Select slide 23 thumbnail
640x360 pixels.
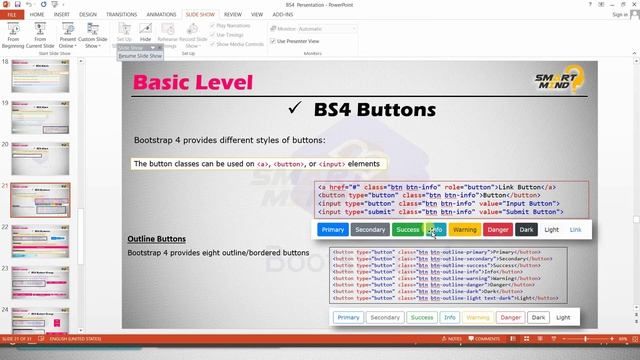click(x=40, y=282)
